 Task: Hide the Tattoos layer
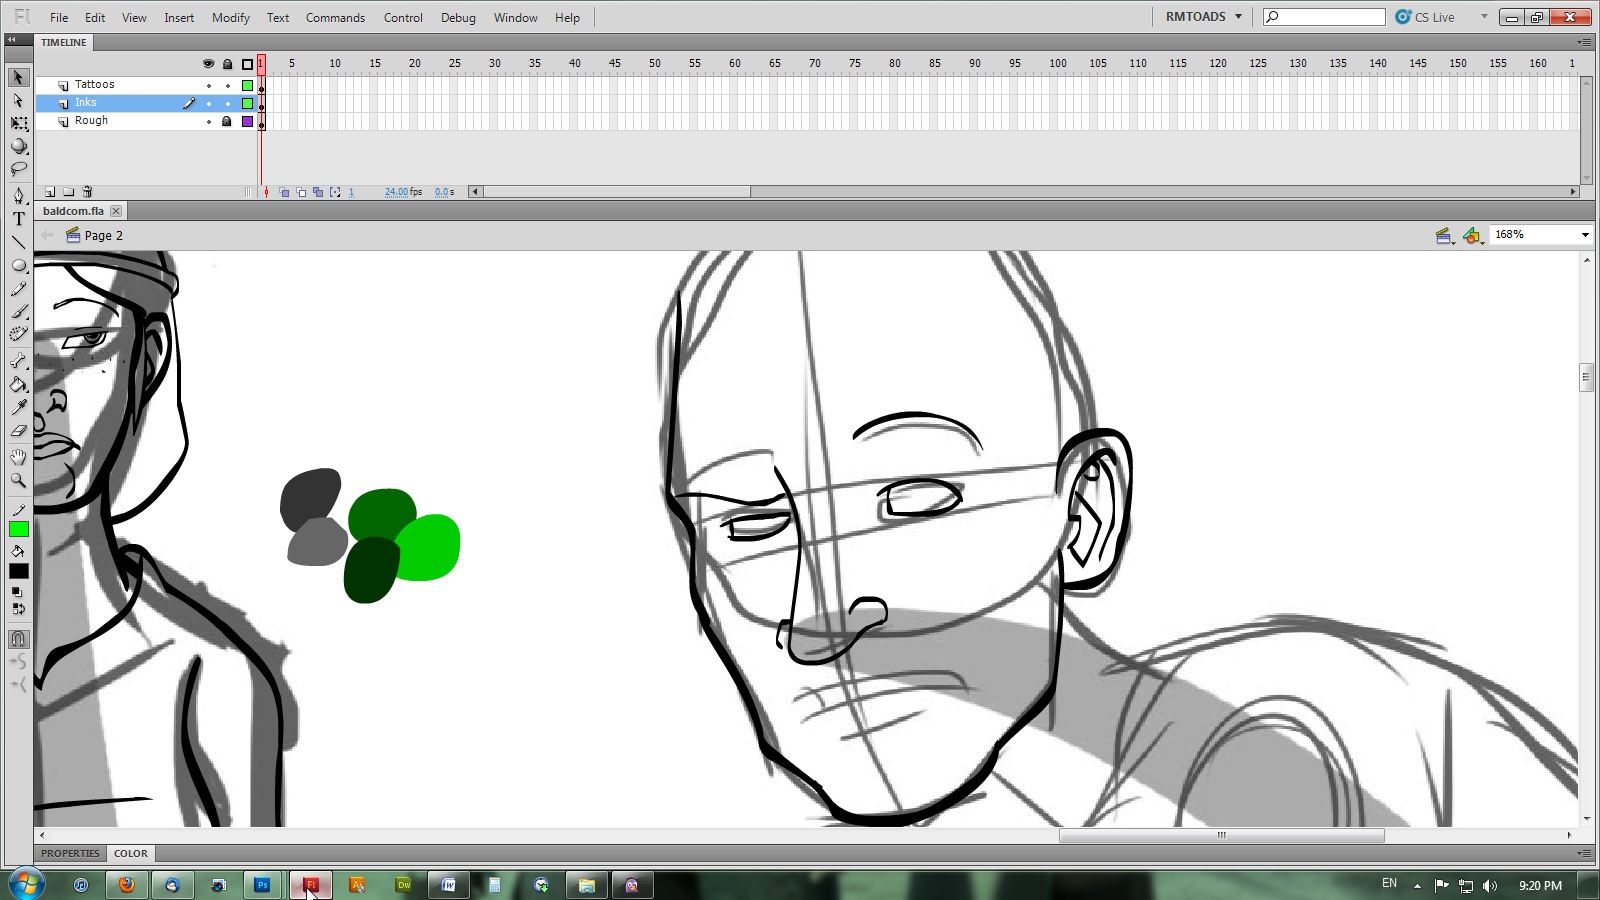pyautogui.click(x=209, y=85)
